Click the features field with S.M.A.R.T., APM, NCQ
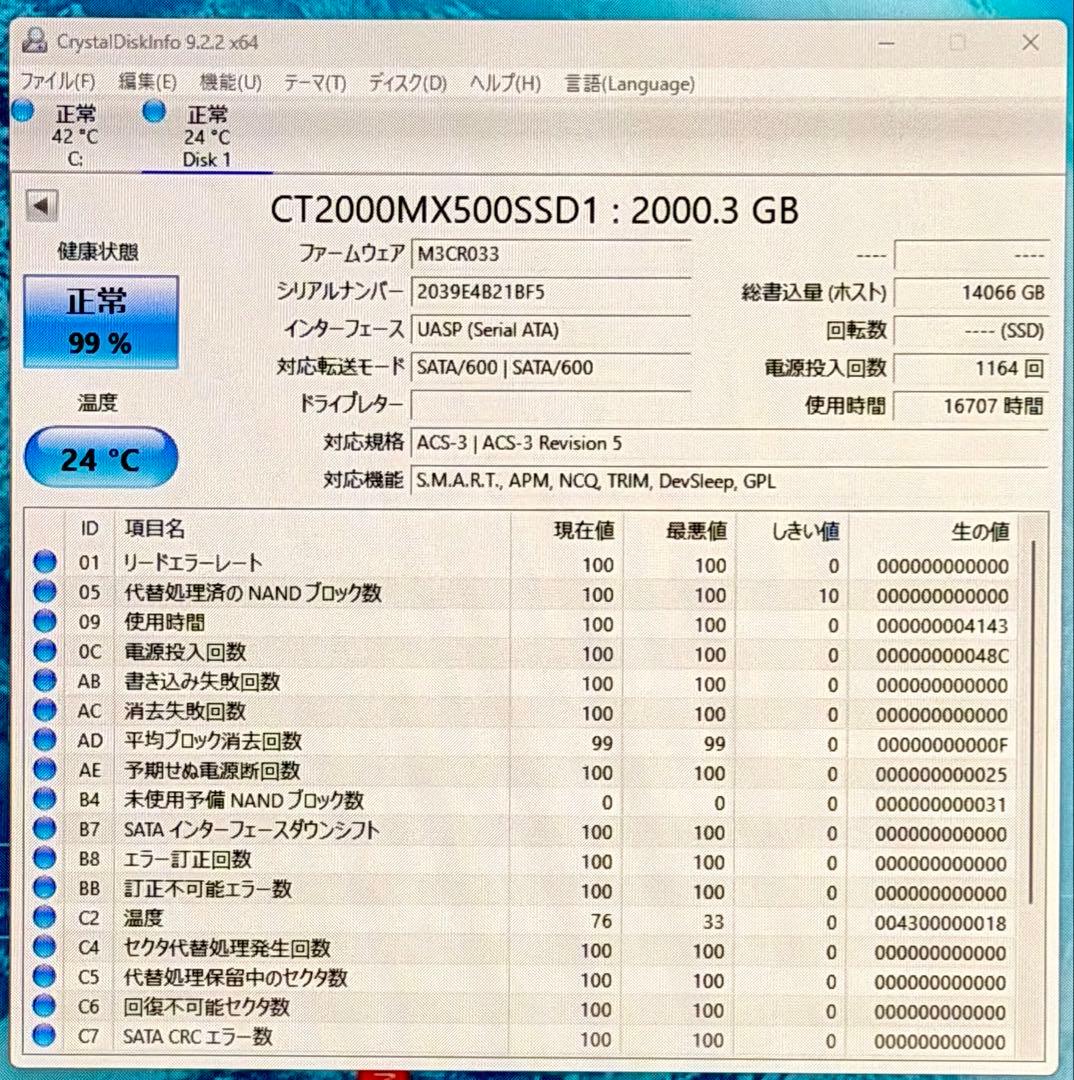The height and width of the screenshot is (1080, 1074). (729, 481)
